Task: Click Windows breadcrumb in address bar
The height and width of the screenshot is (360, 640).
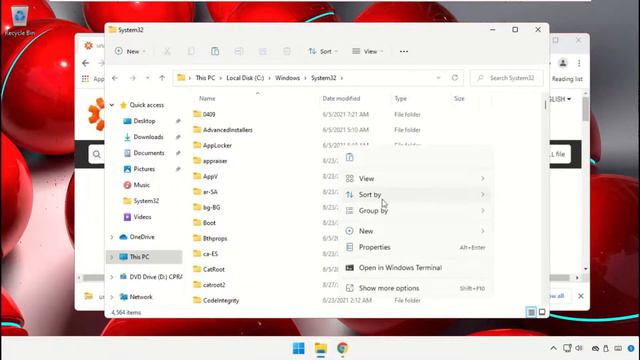Action: 287,78
